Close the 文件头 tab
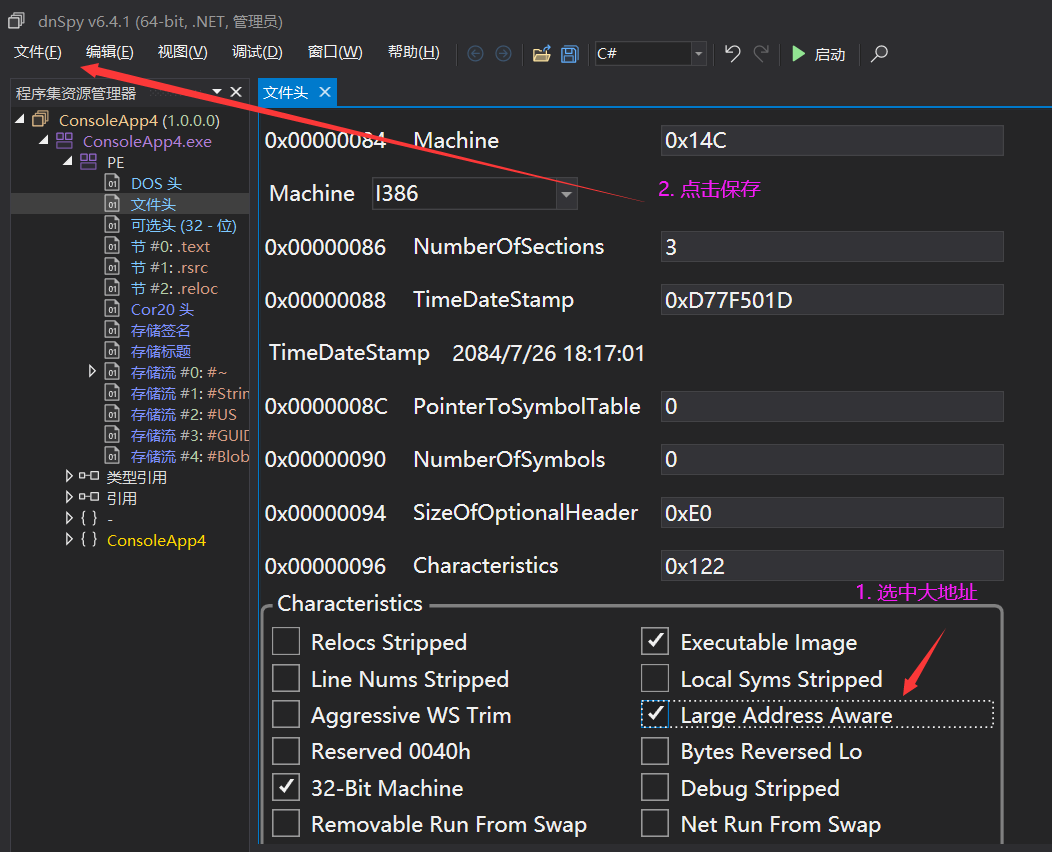The height and width of the screenshot is (852, 1052). [x=324, y=92]
